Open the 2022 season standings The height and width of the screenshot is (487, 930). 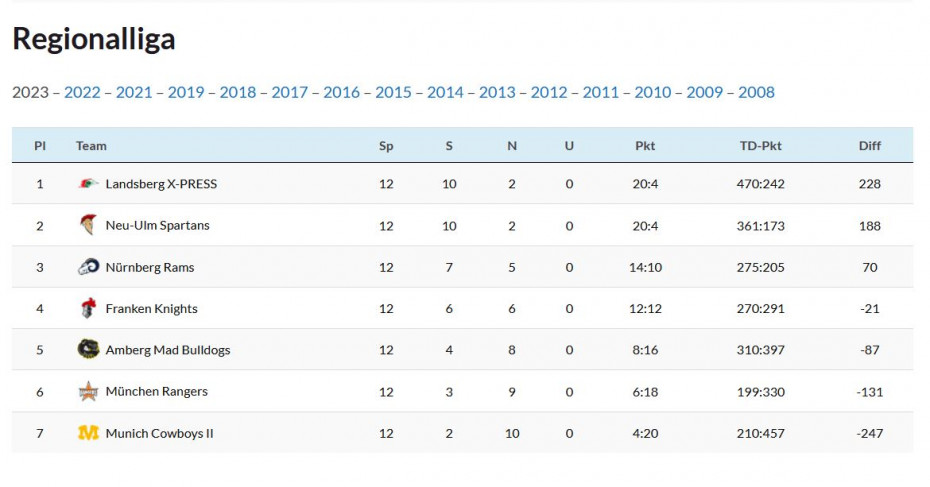click(82, 92)
